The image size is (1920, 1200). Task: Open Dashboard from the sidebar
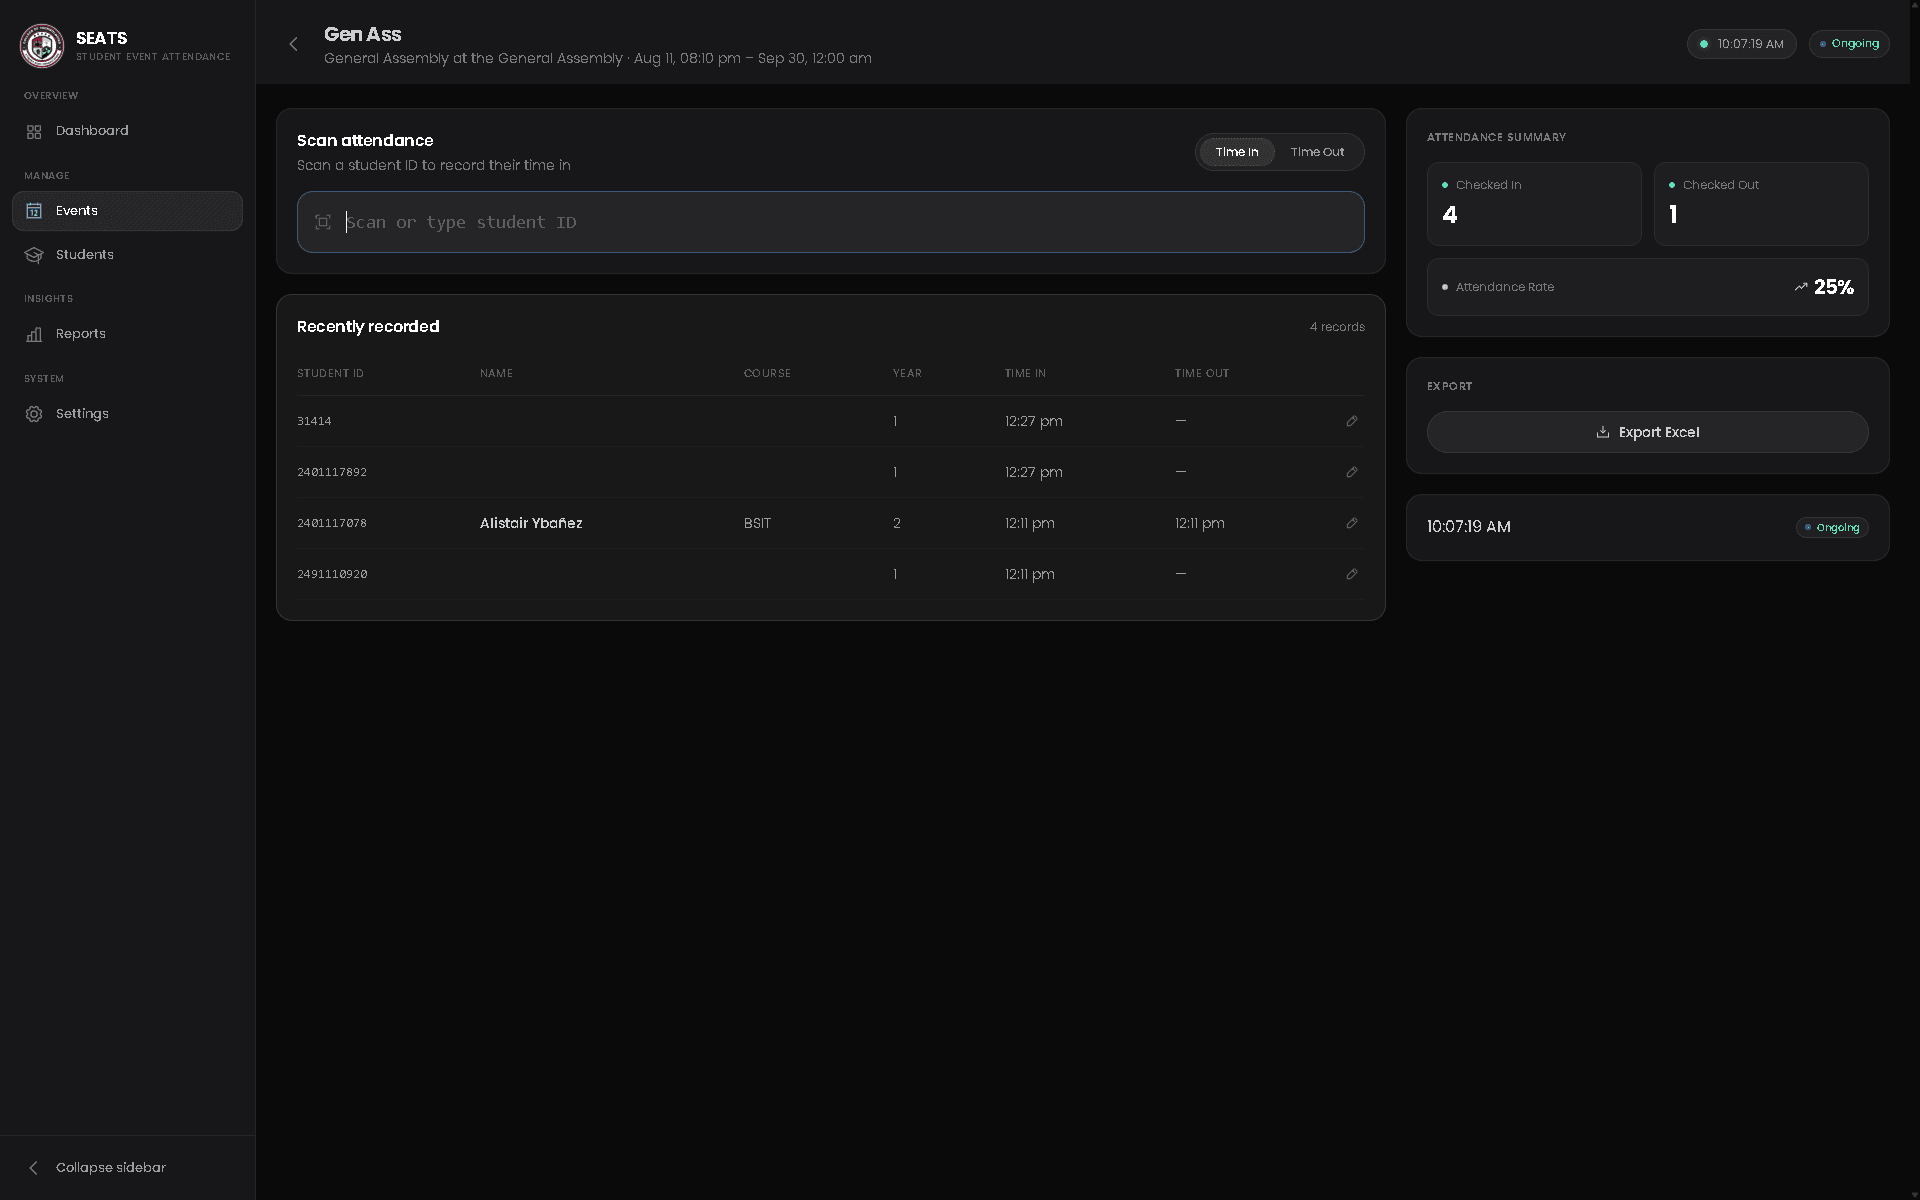tap(127, 131)
